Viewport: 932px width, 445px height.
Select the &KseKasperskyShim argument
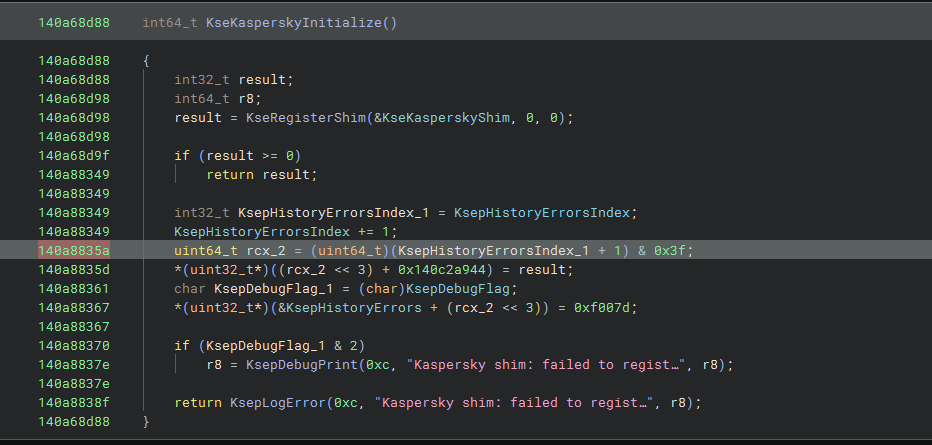pyautogui.click(x=442, y=118)
